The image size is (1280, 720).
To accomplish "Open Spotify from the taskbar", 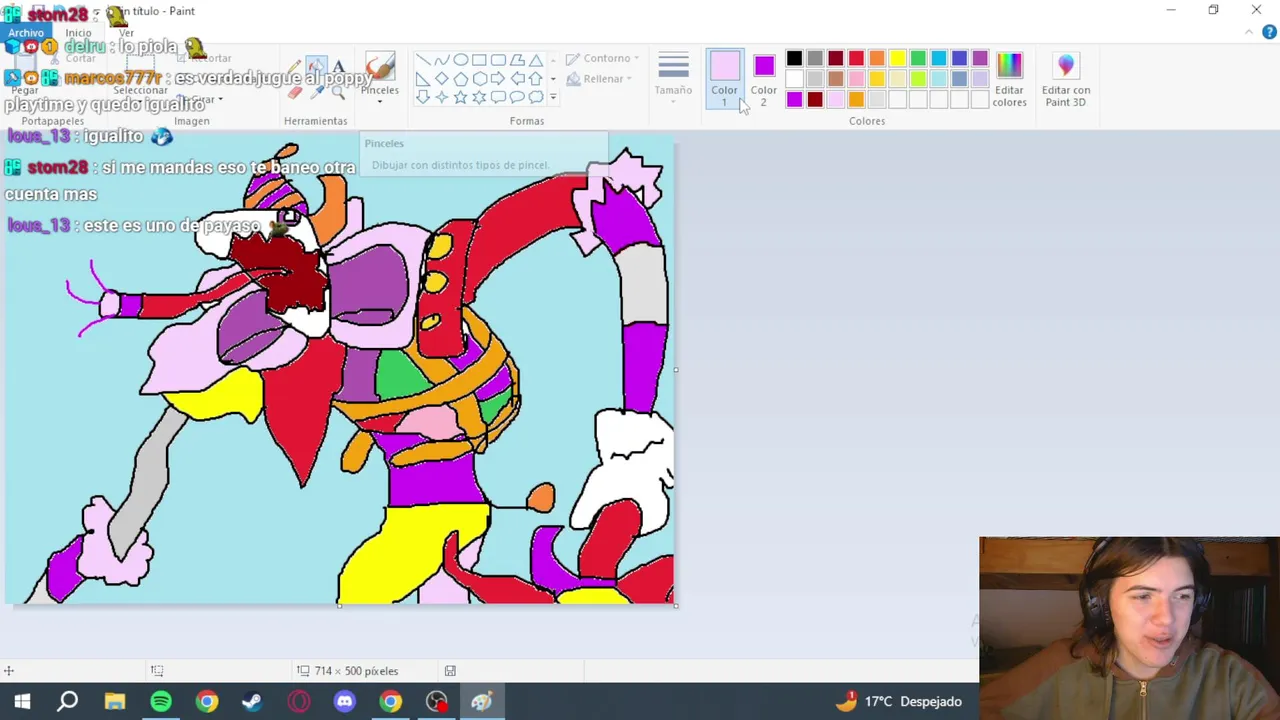I will [x=160, y=701].
